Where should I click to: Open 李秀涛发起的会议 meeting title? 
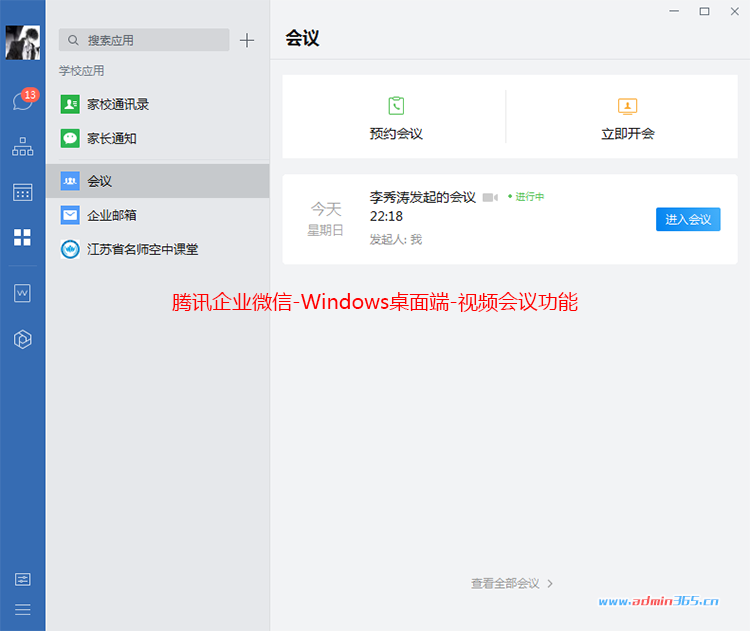point(422,197)
